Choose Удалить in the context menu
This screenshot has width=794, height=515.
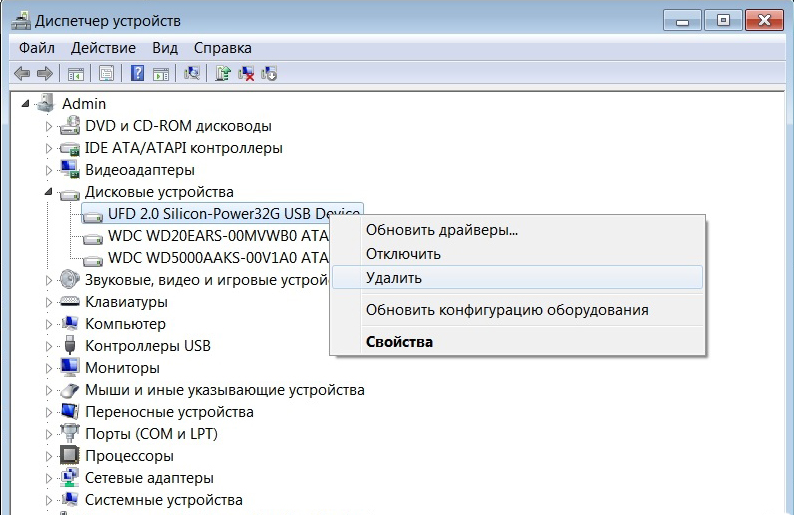pyautogui.click(x=518, y=278)
